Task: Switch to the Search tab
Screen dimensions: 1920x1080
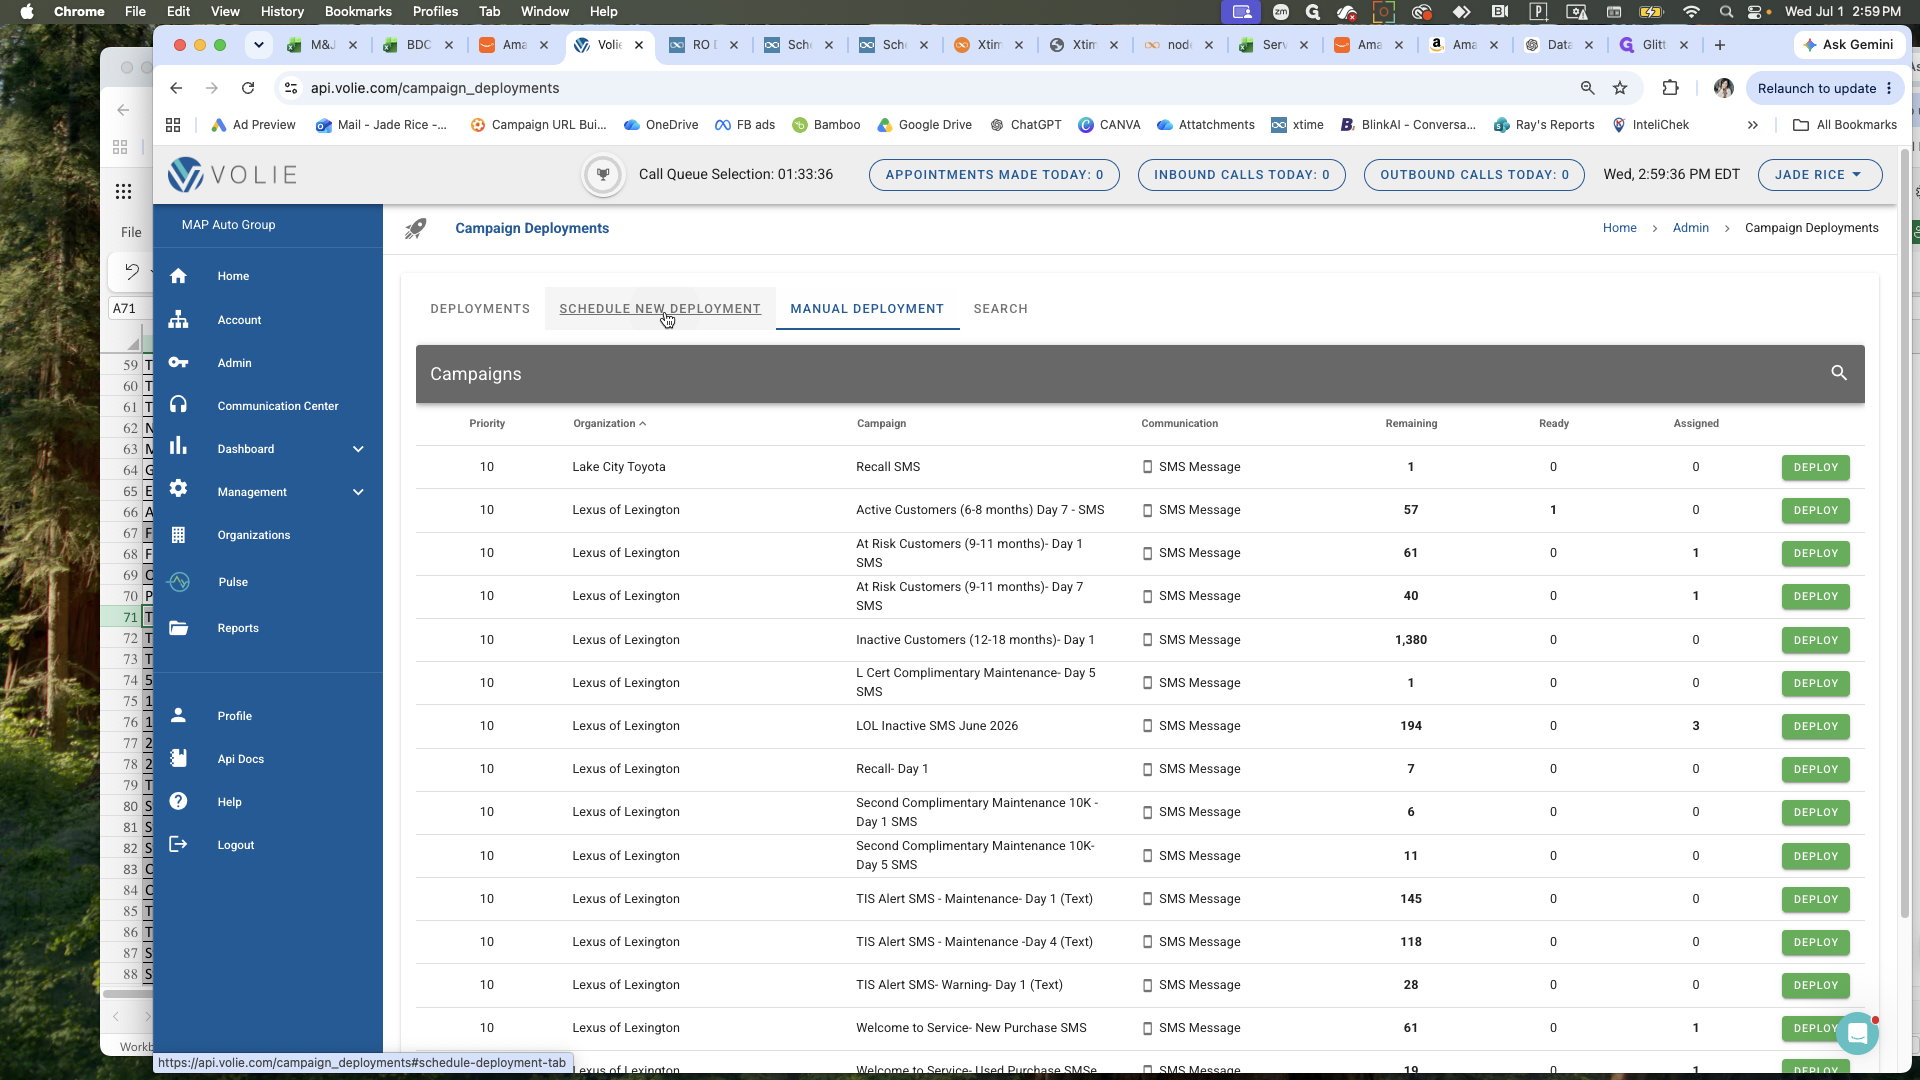Action: click(x=1001, y=309)
